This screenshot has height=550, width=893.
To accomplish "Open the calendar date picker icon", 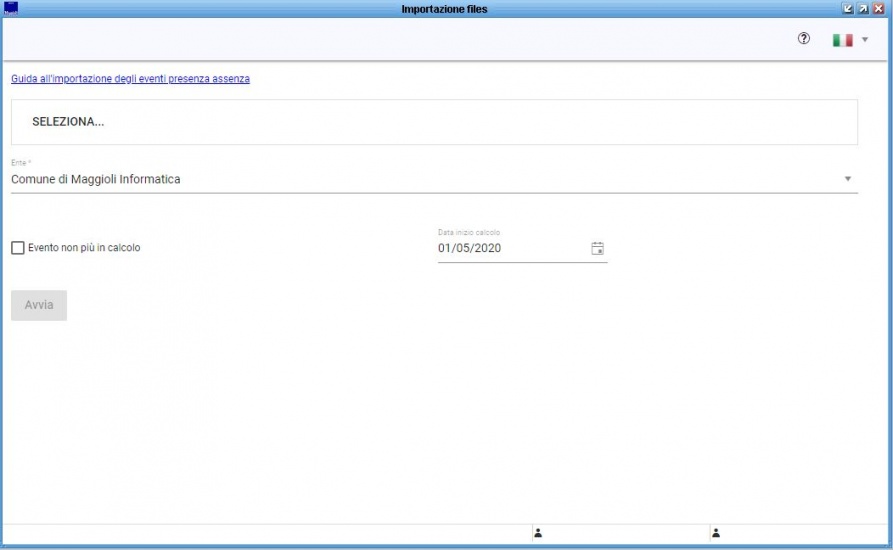I will coord(597,248).
